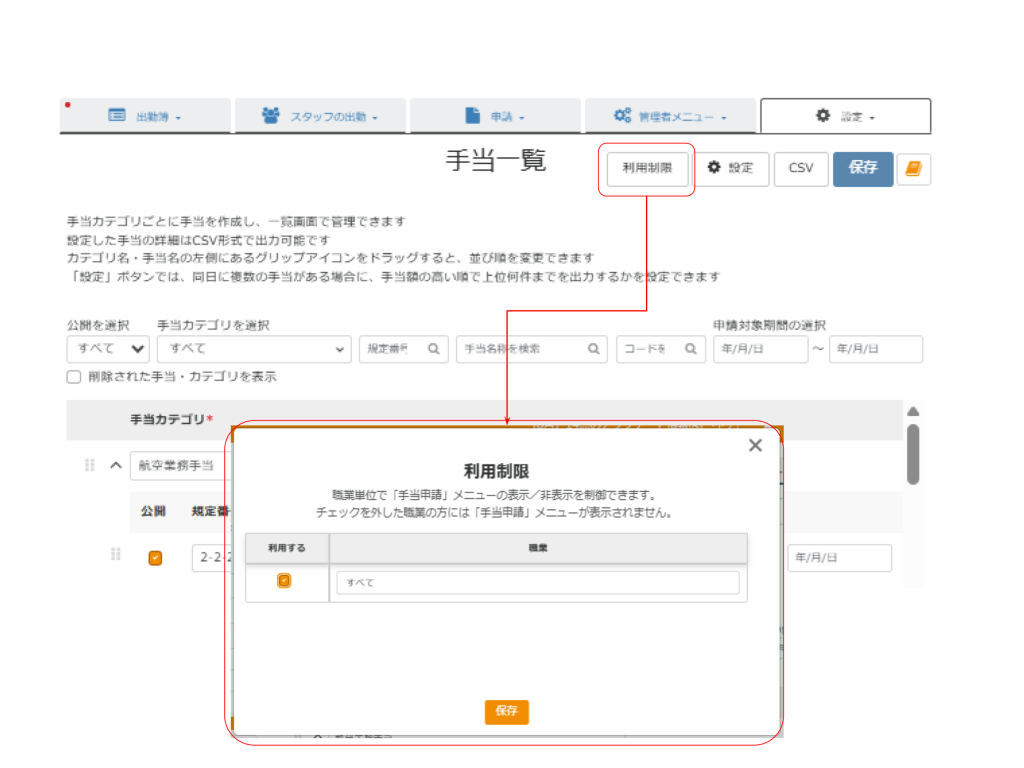Viewport: 1024px width, 768px height.
Task: Open the 公開を選択 dropdown
Action: 108,349
